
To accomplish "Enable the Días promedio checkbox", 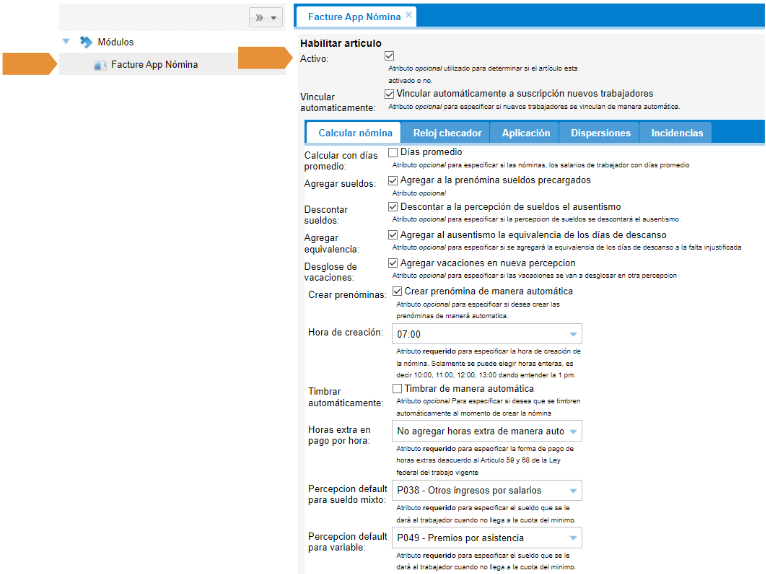I will [393, 152].
